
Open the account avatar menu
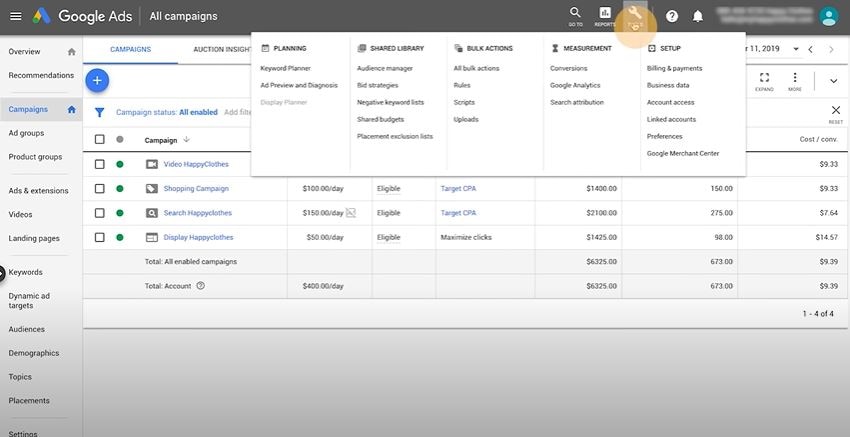(x=828, y=16)
